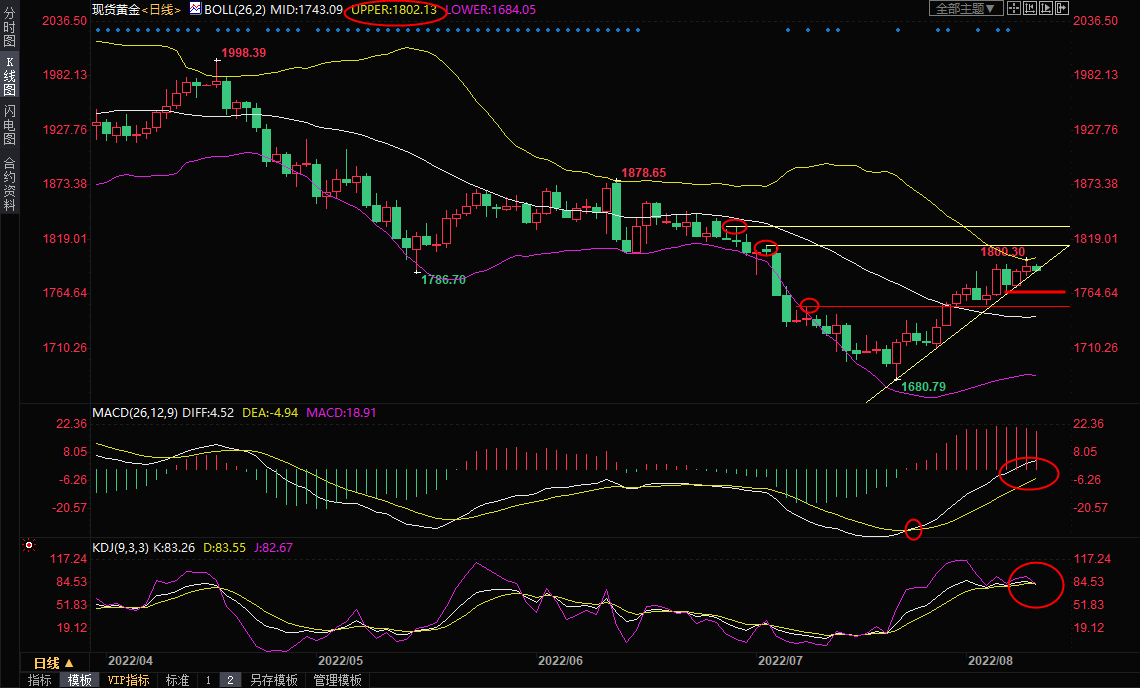Click the 管理模板 button
The image size is (1140, 688).
point(337,680)
